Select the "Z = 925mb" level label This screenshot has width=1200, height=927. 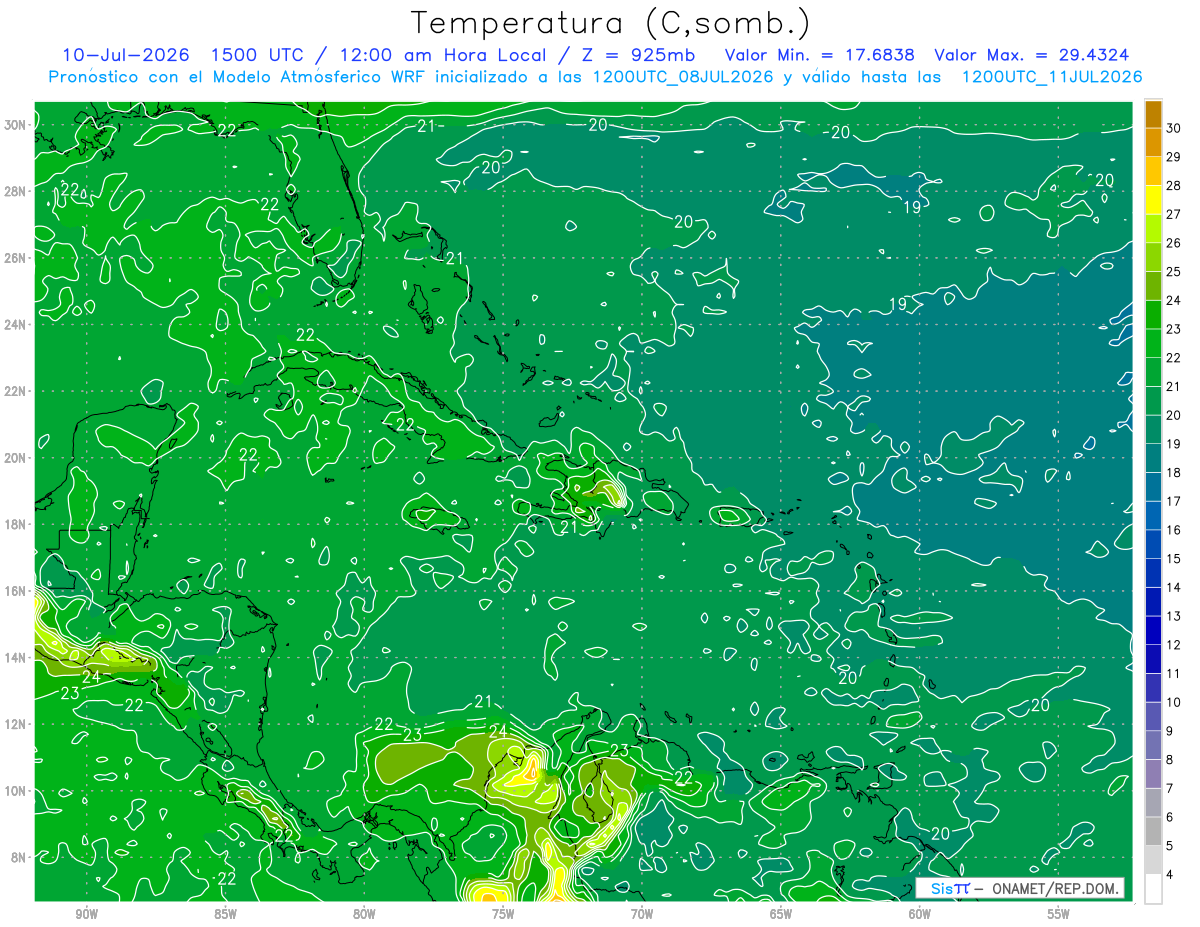point(640,55)
